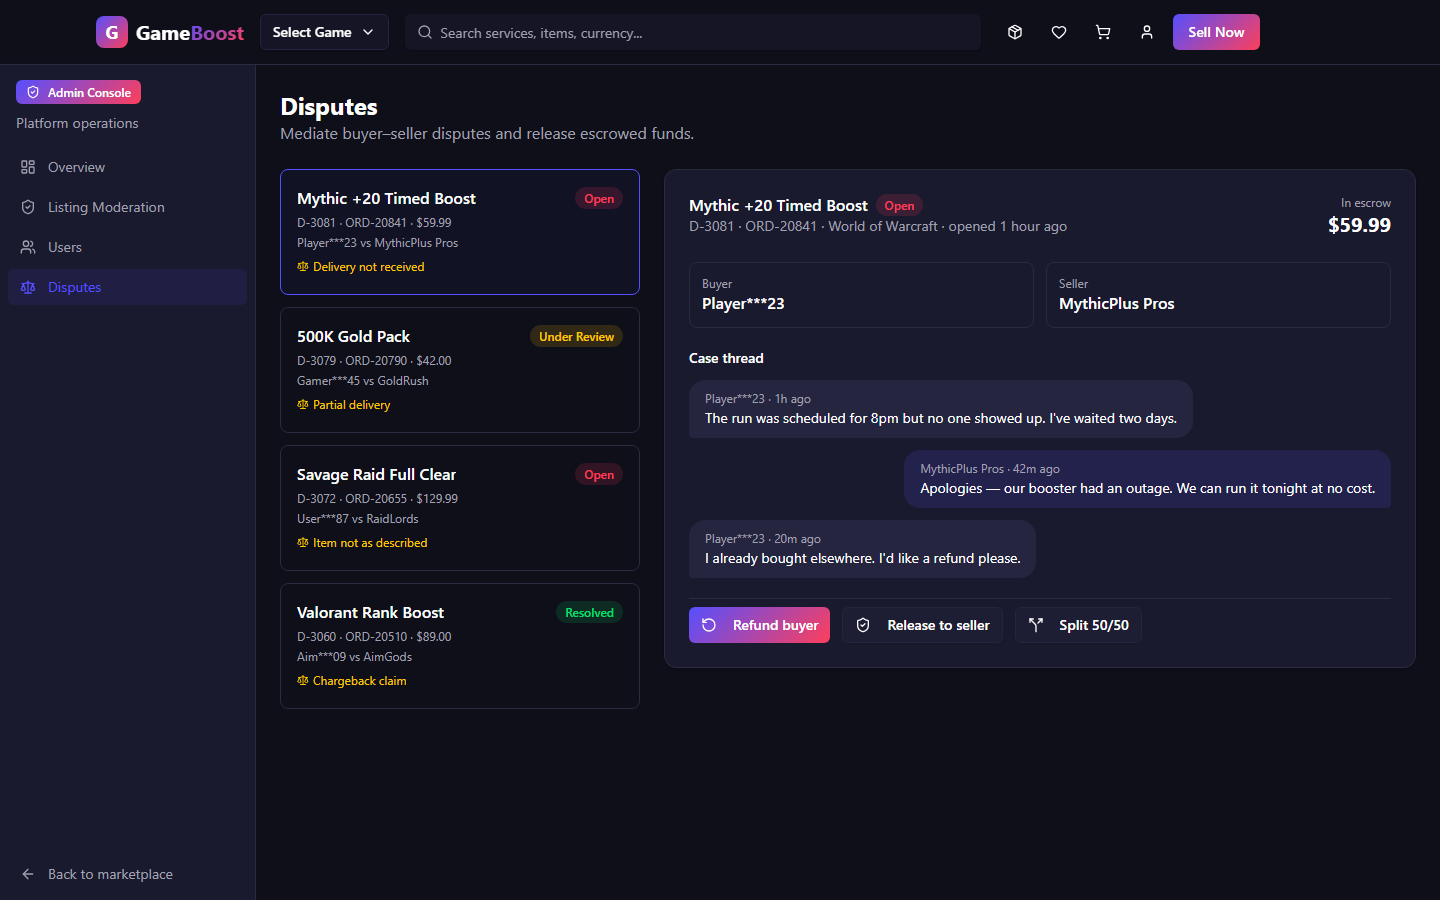Click 'D-3060 · ORD-20510 · $89.00' text

tap(374, 637)
